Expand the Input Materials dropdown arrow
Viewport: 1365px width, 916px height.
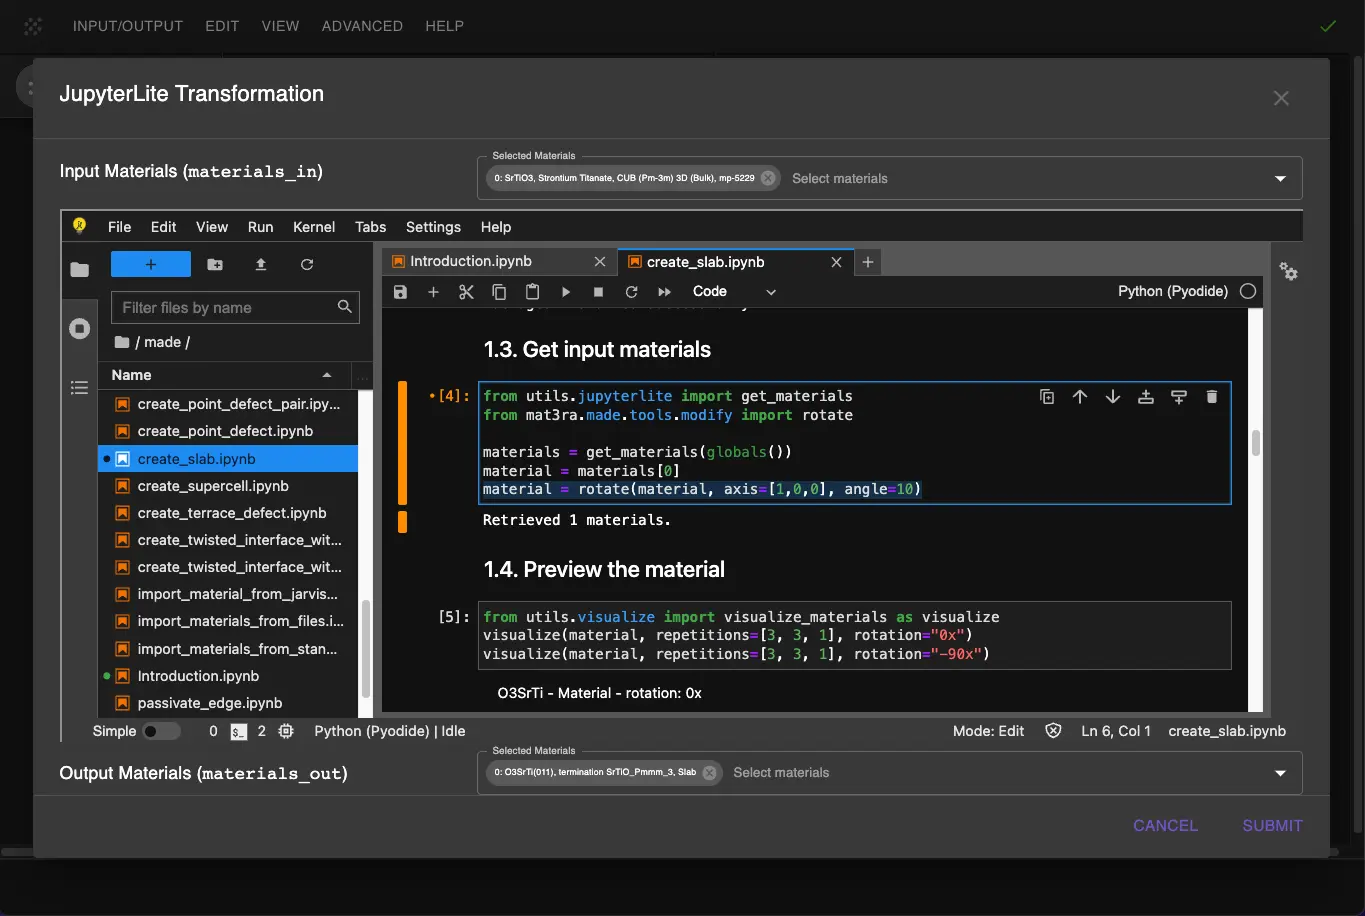[x=1280, y=179]
